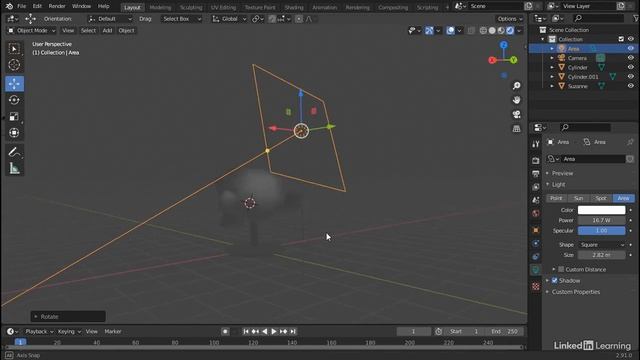Expand Cylinder.001 in outliner
This screenshot has height=360, width=640.
[552, 77]
